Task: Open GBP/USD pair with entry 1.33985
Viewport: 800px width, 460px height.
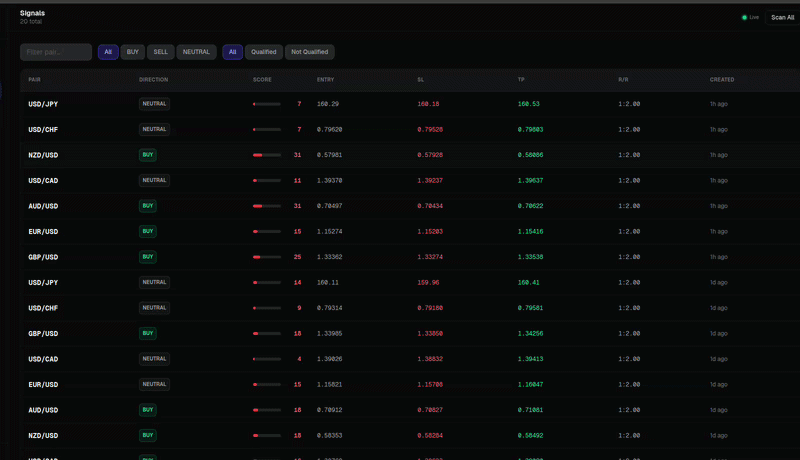Action: pos(43,334)
